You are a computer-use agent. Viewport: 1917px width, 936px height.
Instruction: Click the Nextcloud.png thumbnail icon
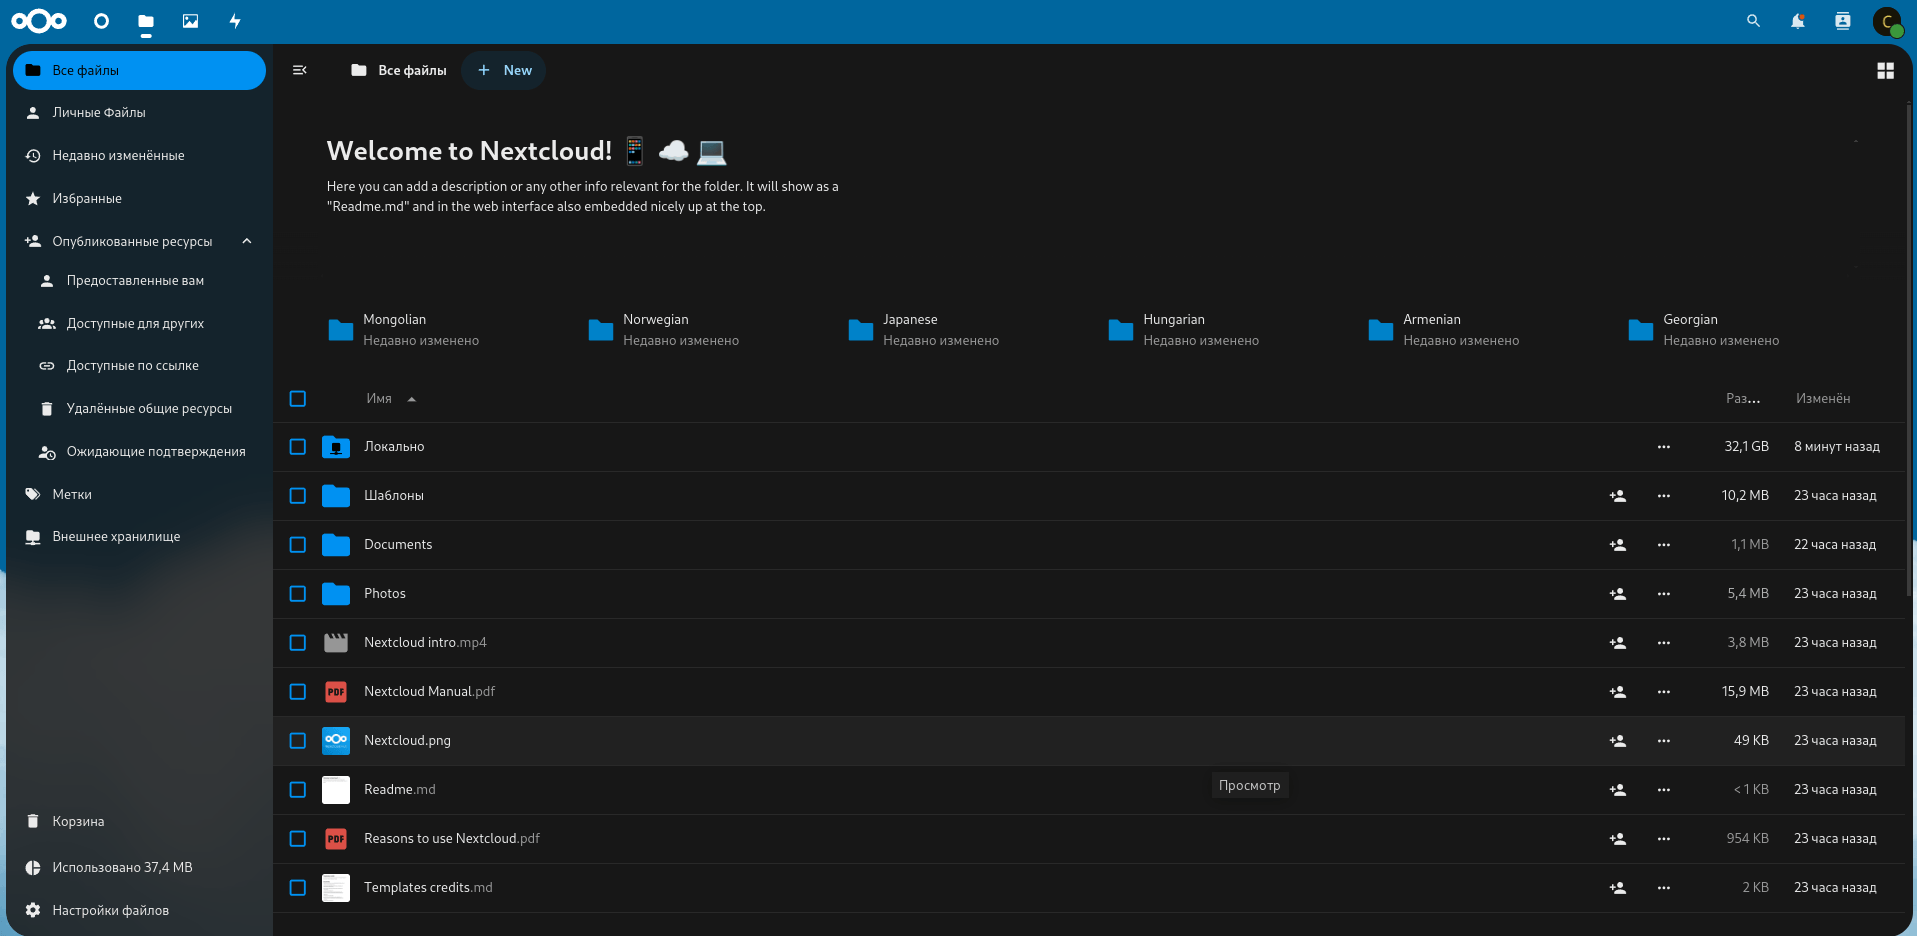pyautogui.click(x=336, y=741)
